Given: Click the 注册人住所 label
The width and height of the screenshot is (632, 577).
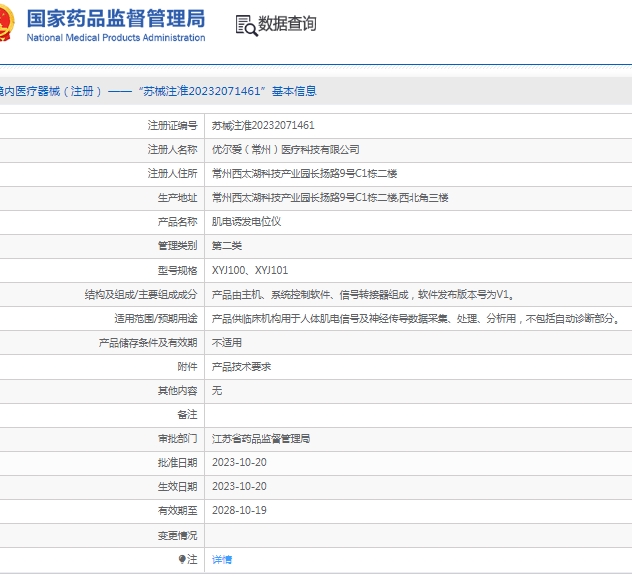Looking at the screenshot, I should click(173, 174).
